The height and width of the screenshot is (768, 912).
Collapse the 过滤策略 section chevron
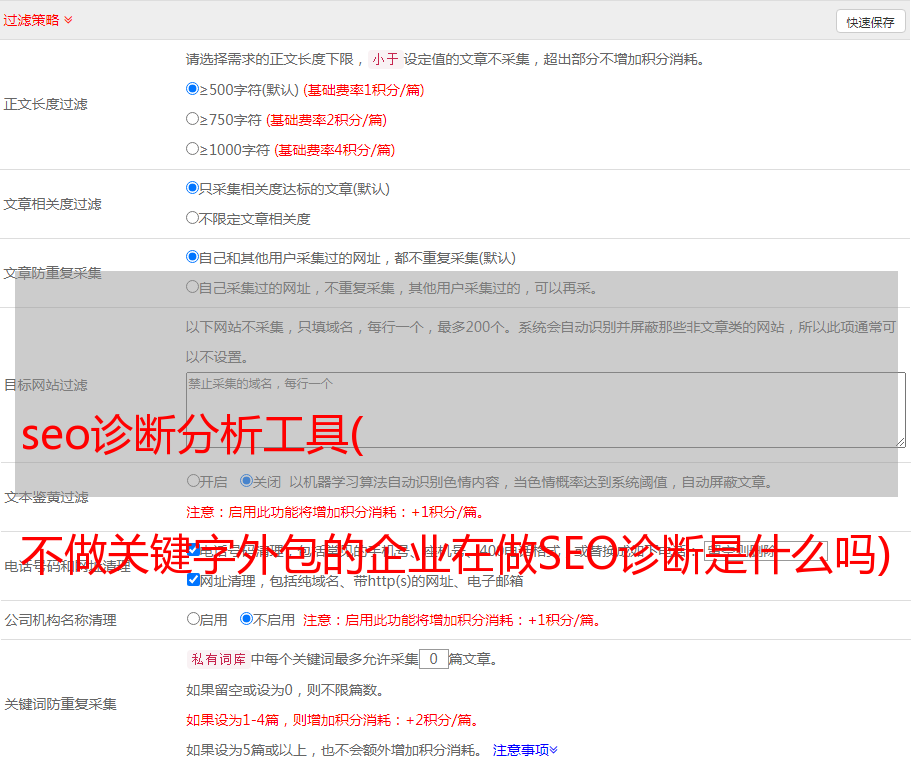pyautogui.click(x=68, y=20)
